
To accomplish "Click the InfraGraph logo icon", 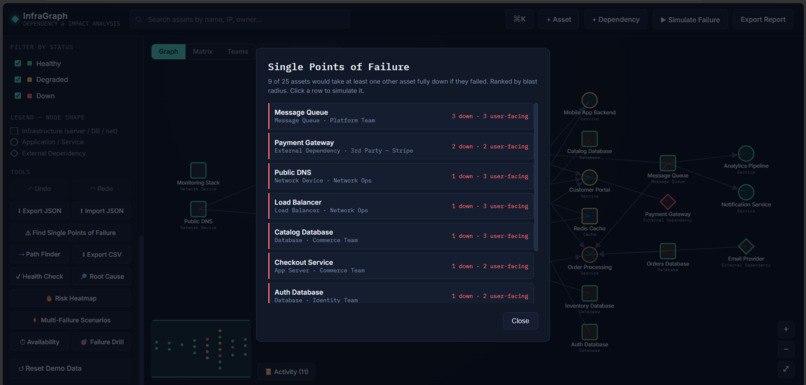I will click(15, 20).
